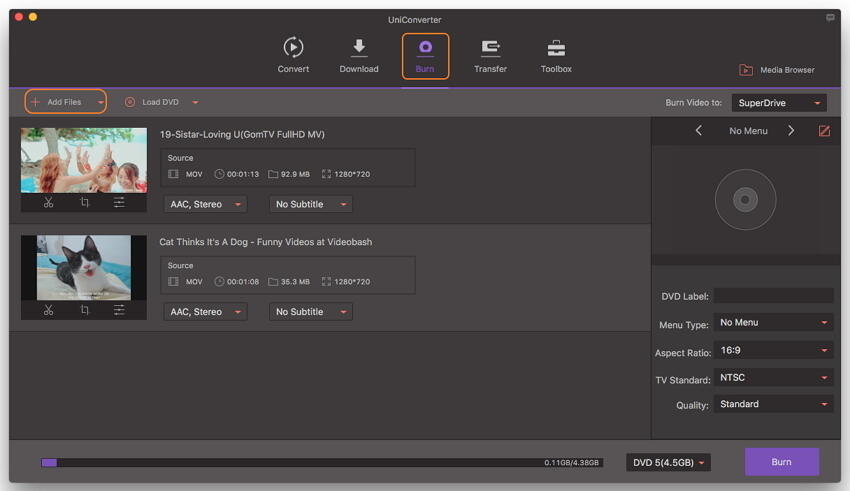Open audio track dropdown for Cat video

[x=205, y=312]
